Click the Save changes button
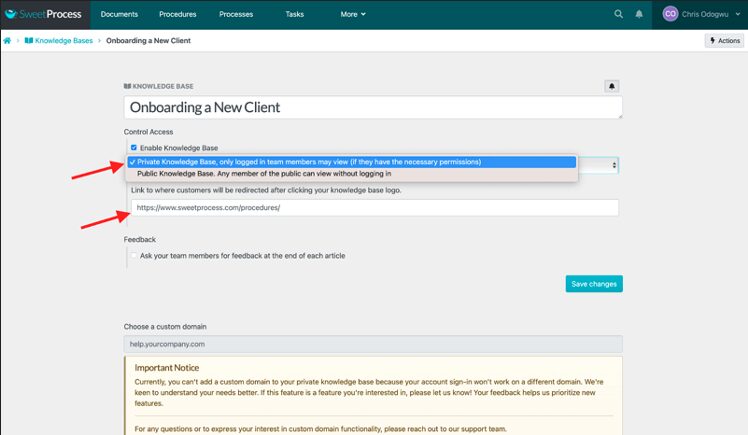Screen dimensions: 748x435 593,284
